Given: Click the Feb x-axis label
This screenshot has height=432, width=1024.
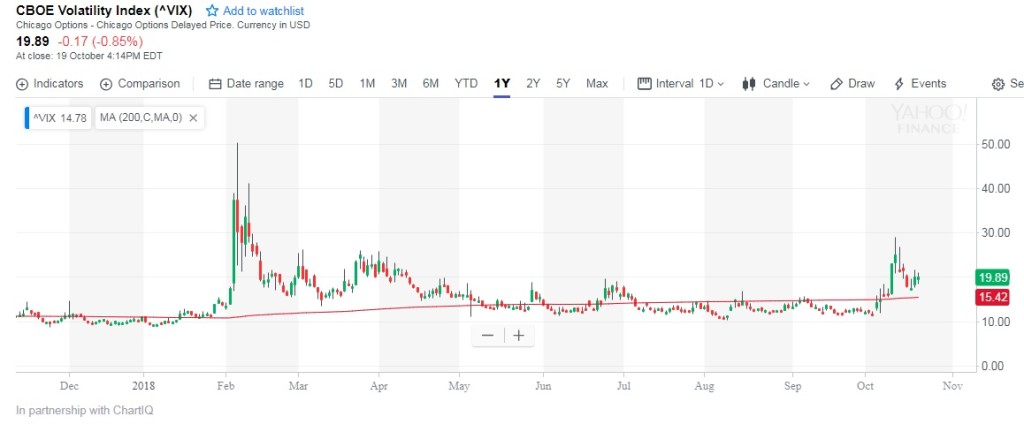Looking at the screenshot, I should [x=226, y=386].
